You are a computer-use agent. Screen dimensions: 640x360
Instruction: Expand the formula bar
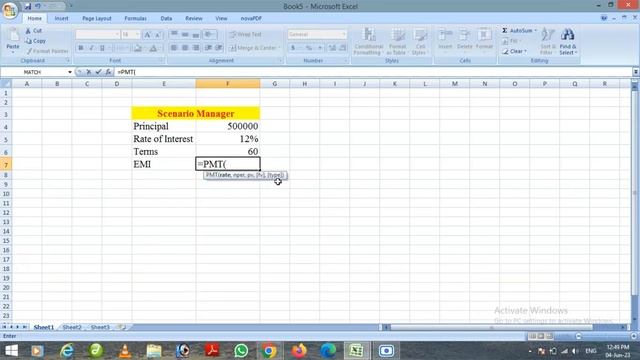tap(636, 72)
